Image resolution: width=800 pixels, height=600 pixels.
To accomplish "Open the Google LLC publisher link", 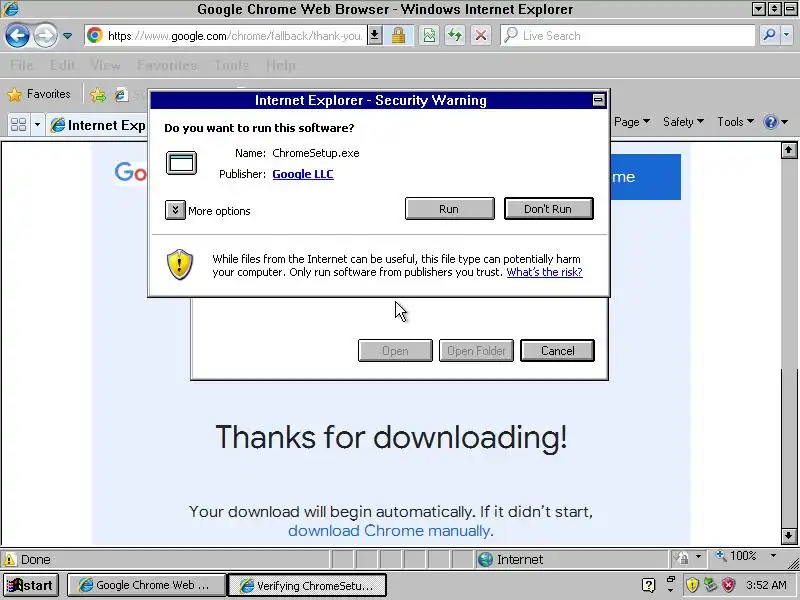I will point(303,174).
